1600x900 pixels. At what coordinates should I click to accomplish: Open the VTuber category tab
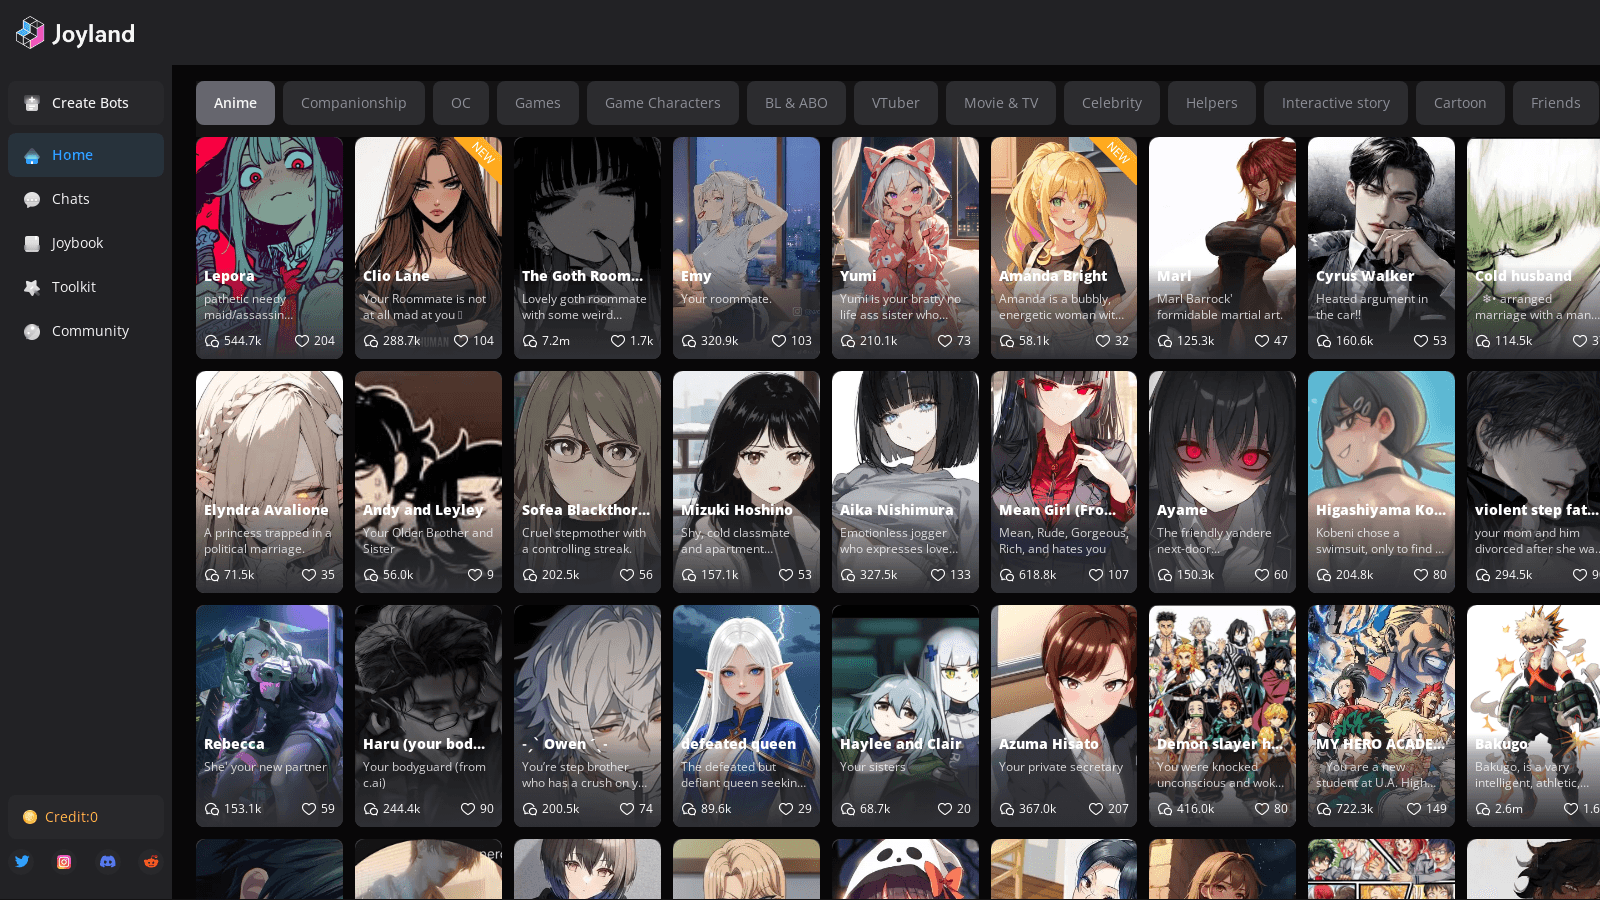click(895, 103)
